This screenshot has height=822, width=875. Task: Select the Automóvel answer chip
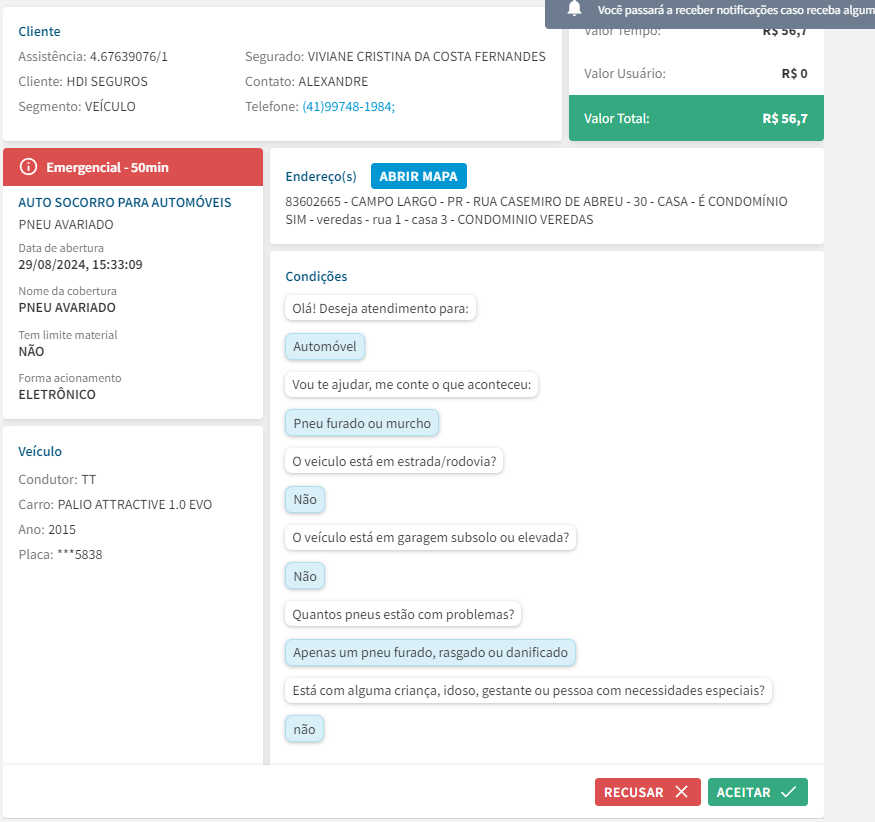coord(325,347)
